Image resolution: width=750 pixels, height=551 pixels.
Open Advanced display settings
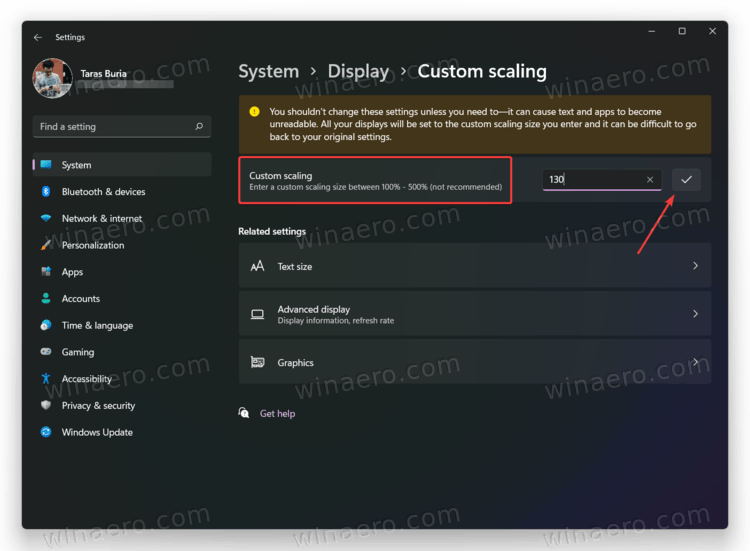tap(475, 314)
